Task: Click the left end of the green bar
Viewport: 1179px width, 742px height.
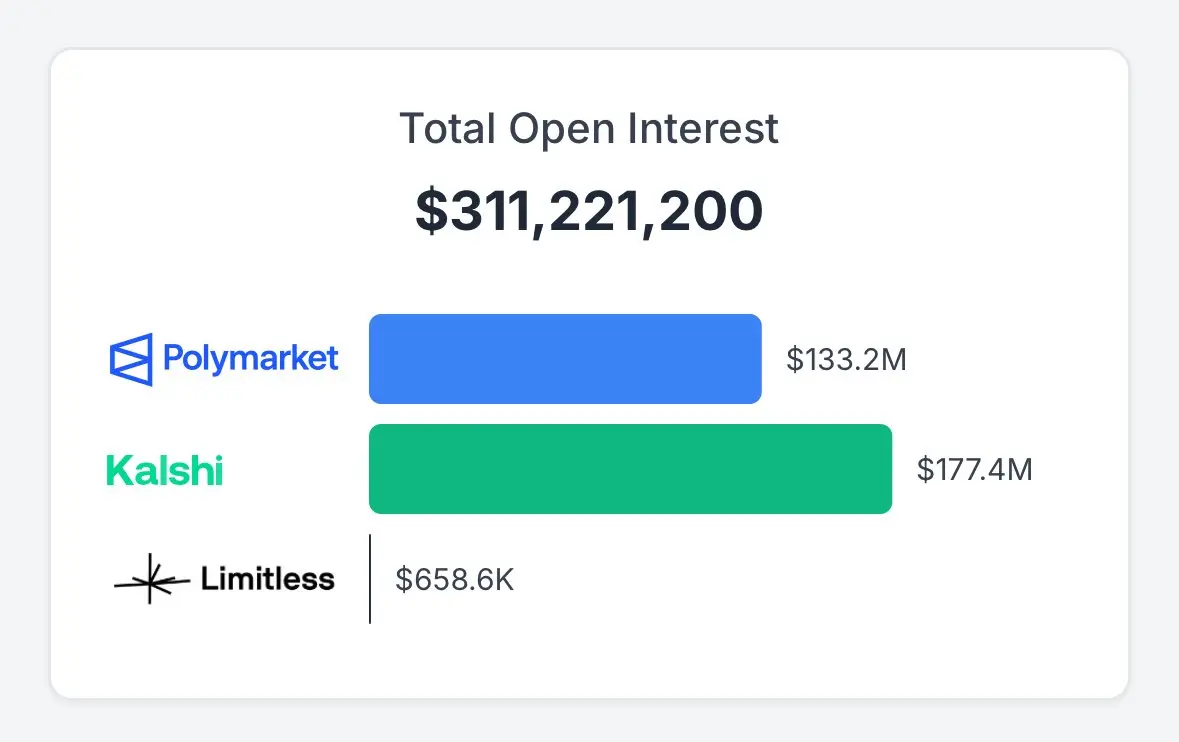Action: [374, 469]
